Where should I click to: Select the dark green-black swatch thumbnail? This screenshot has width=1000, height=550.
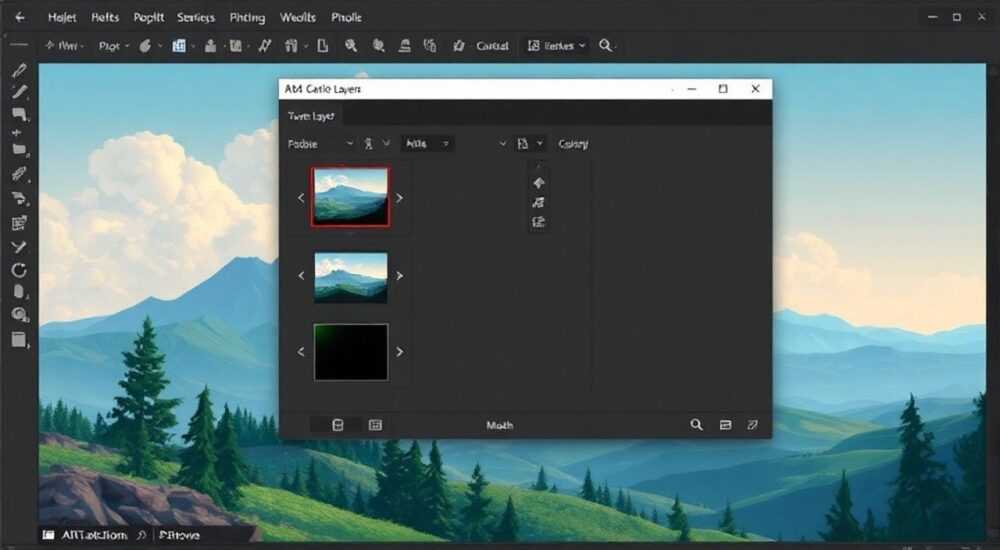coord(351,352)
